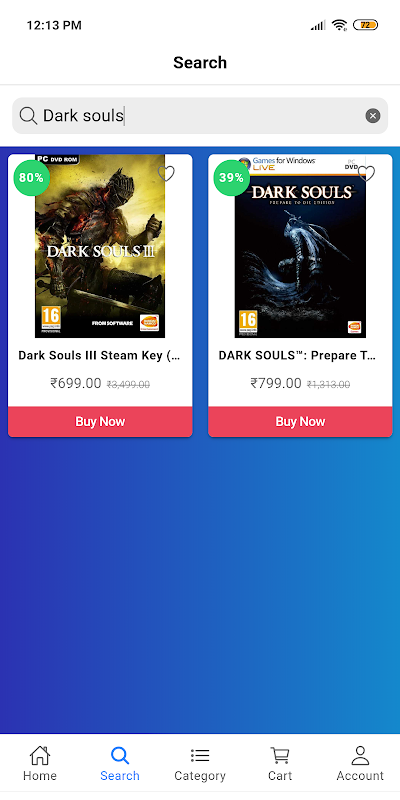Open the Home tab
Viewport: 400px width, 800px height.
coord(40,763)
